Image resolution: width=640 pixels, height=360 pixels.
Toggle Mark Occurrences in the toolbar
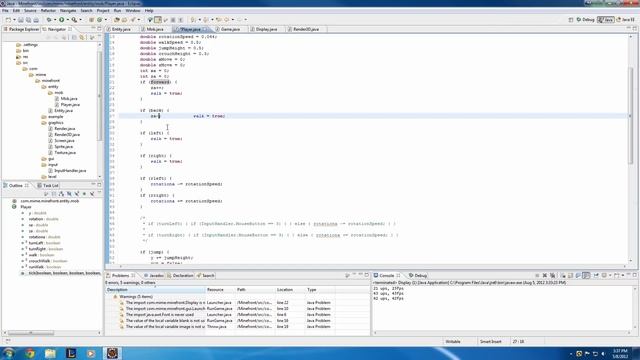[x=157, y=20]
